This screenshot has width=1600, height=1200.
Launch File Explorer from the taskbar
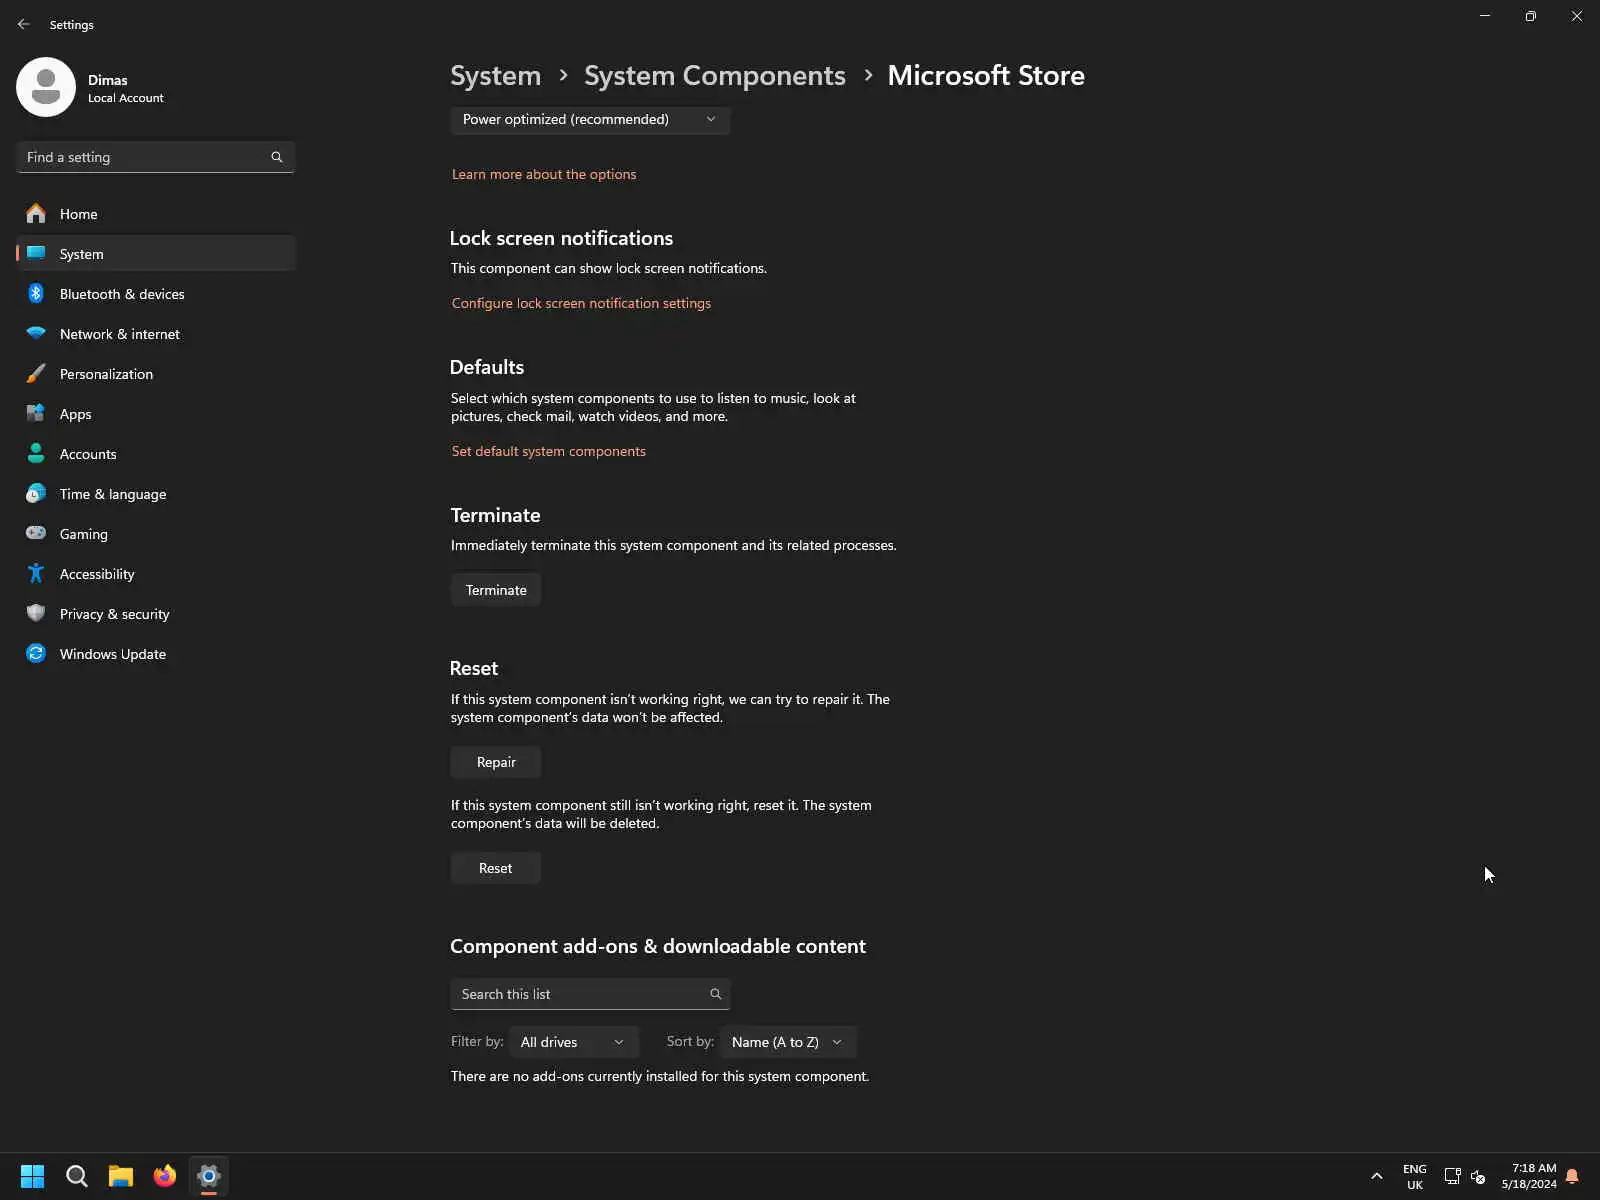[121, 1176]
